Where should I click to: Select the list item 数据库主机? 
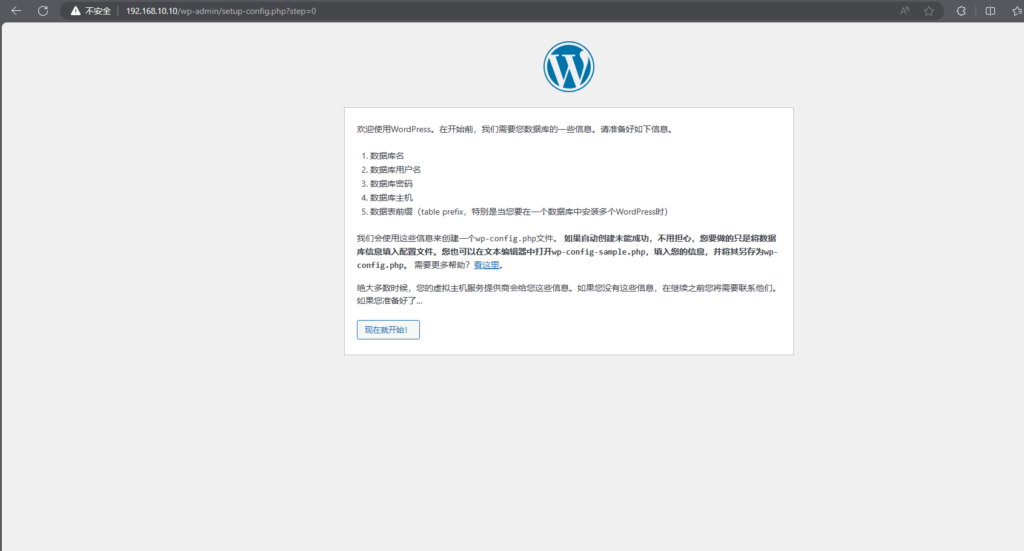pos(391,197)
